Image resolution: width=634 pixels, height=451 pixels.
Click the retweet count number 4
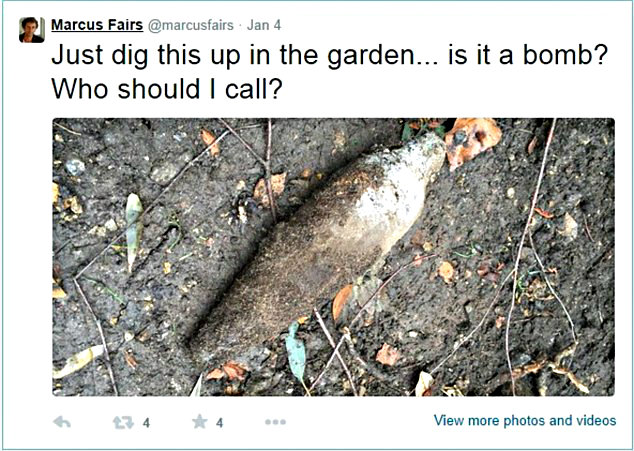pyautogui.click(x=146, y=423)
